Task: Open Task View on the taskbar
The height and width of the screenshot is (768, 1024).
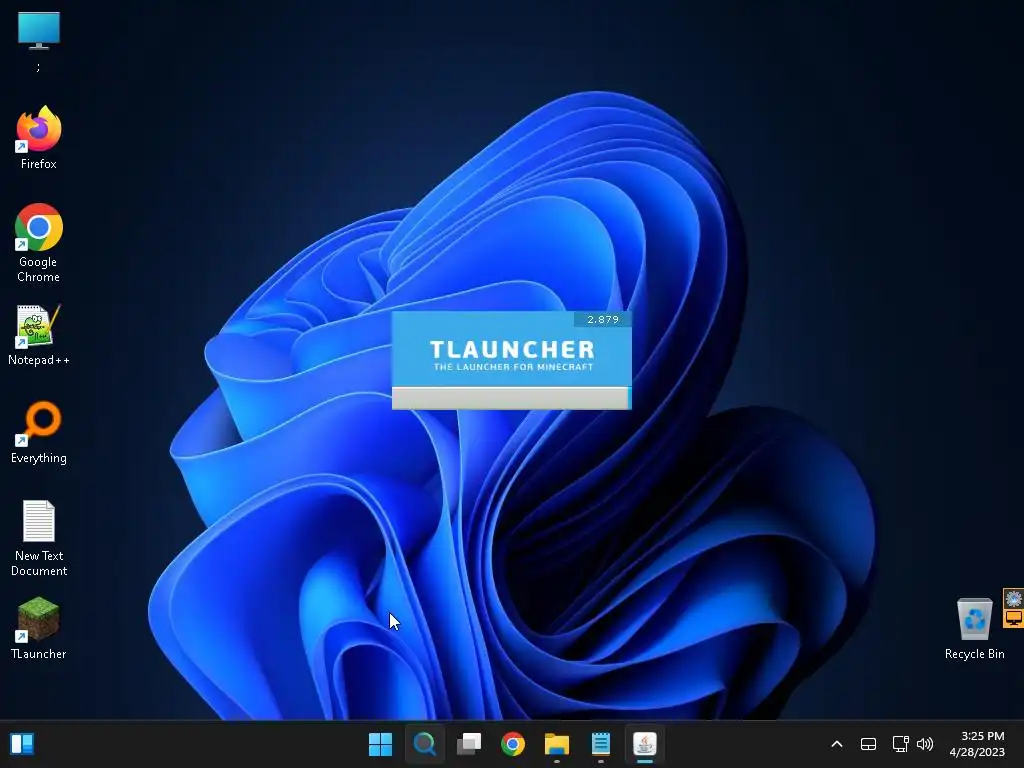Action: tap(469, 744)
